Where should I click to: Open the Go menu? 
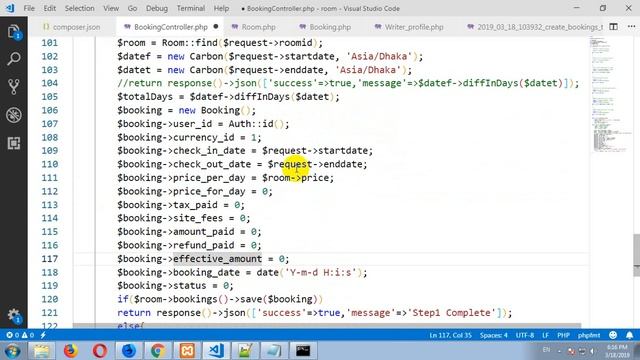[132, 8]
